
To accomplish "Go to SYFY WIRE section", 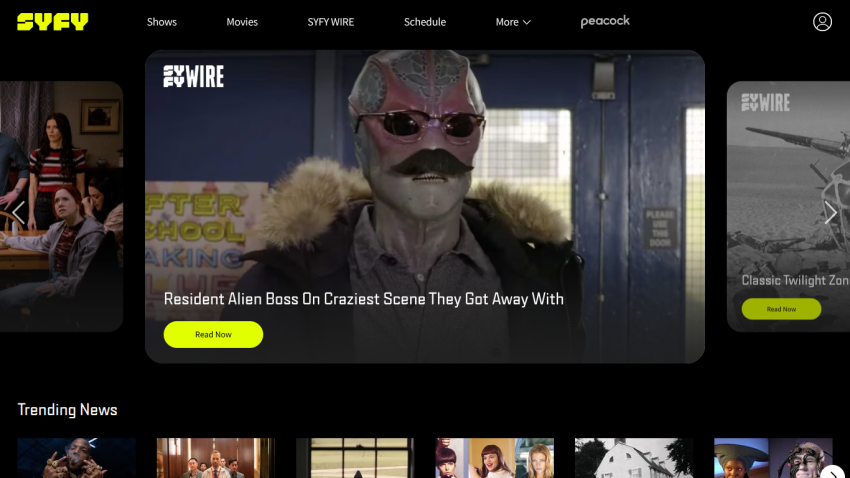I will tap(331, 22).
